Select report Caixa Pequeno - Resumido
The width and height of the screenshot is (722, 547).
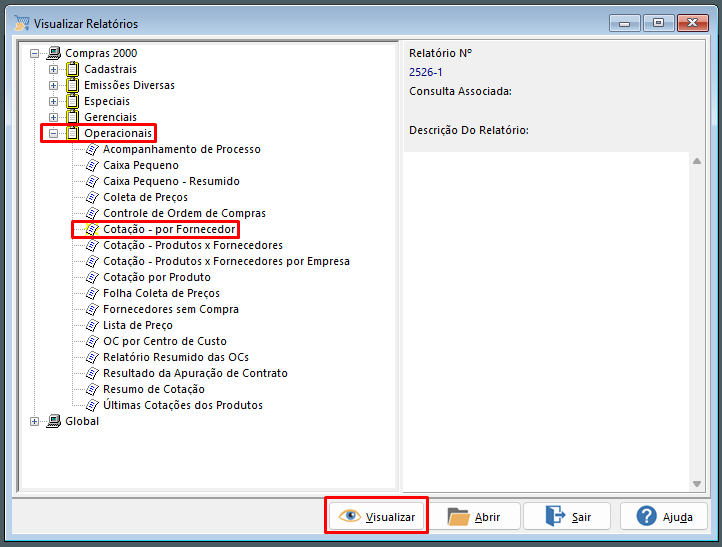tap(171, 181)
